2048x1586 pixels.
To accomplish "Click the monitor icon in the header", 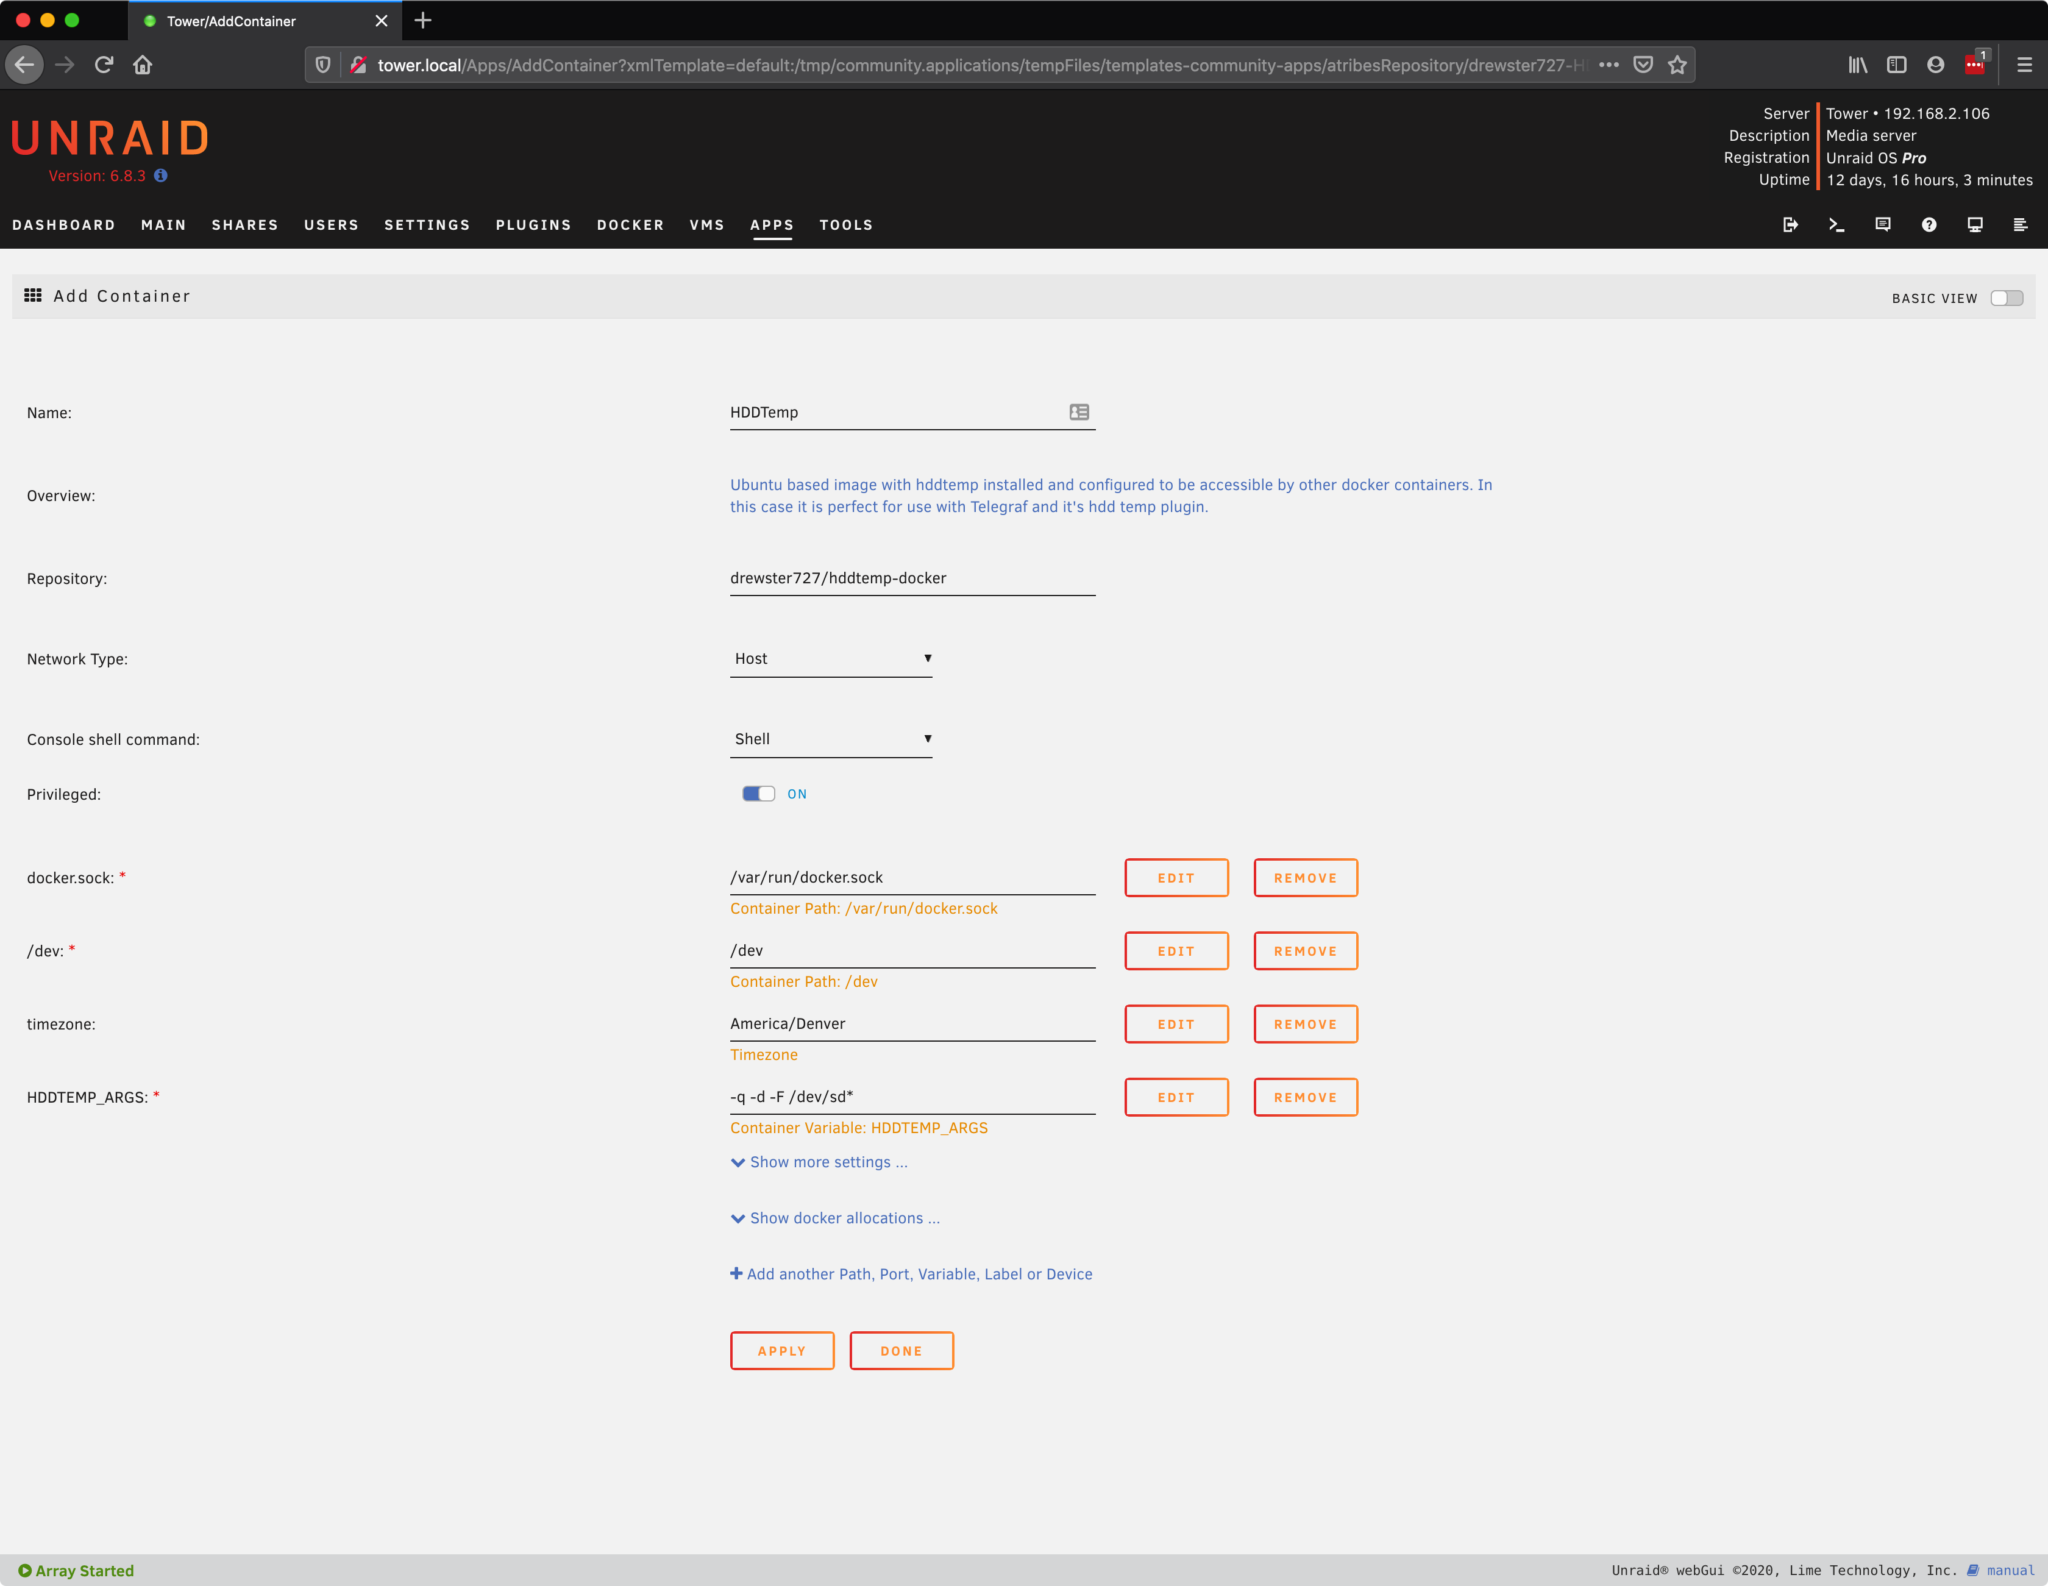I will (x=1976, y=224).
